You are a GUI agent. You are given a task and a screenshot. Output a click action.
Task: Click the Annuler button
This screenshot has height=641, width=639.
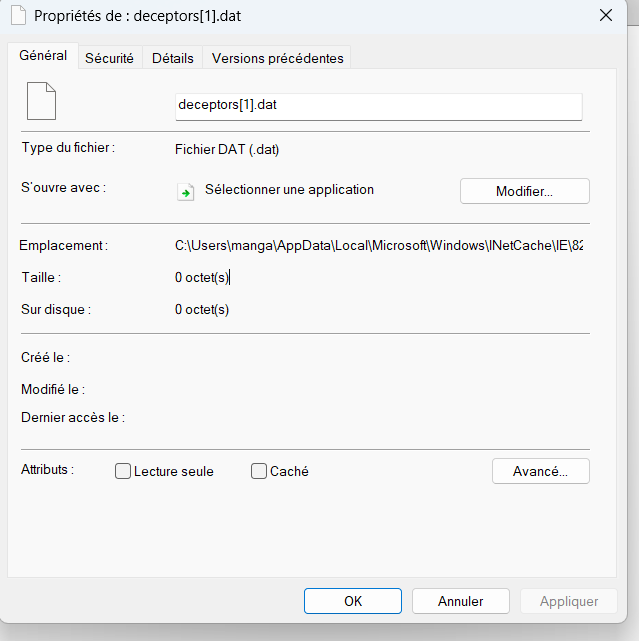pyautogui.click(x=461, y=601)
